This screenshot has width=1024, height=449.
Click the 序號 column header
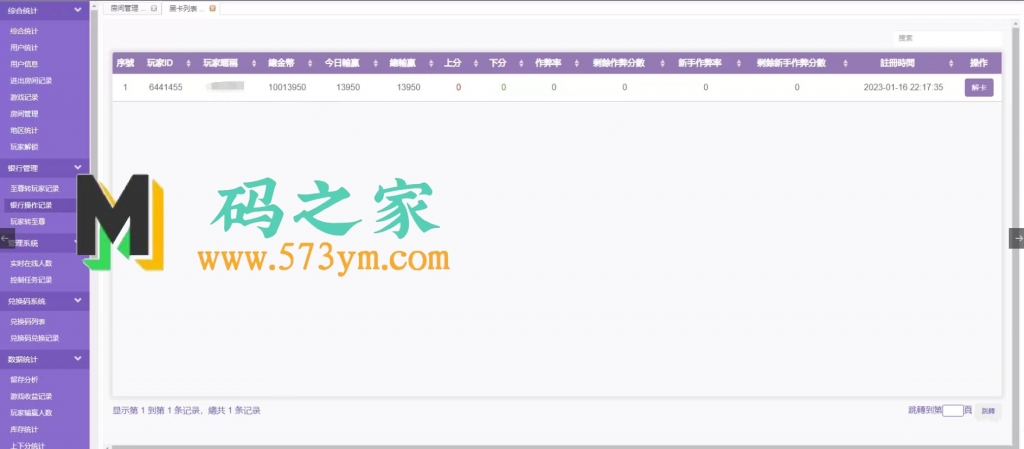[x=125, y=63]
